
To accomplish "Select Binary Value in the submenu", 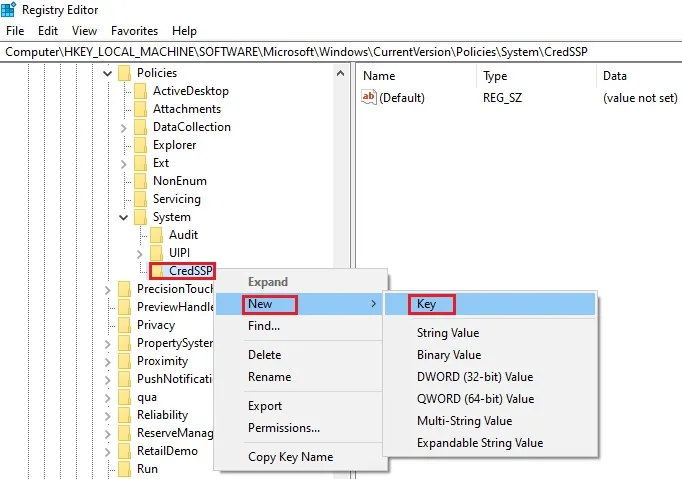I will (490, 355).
